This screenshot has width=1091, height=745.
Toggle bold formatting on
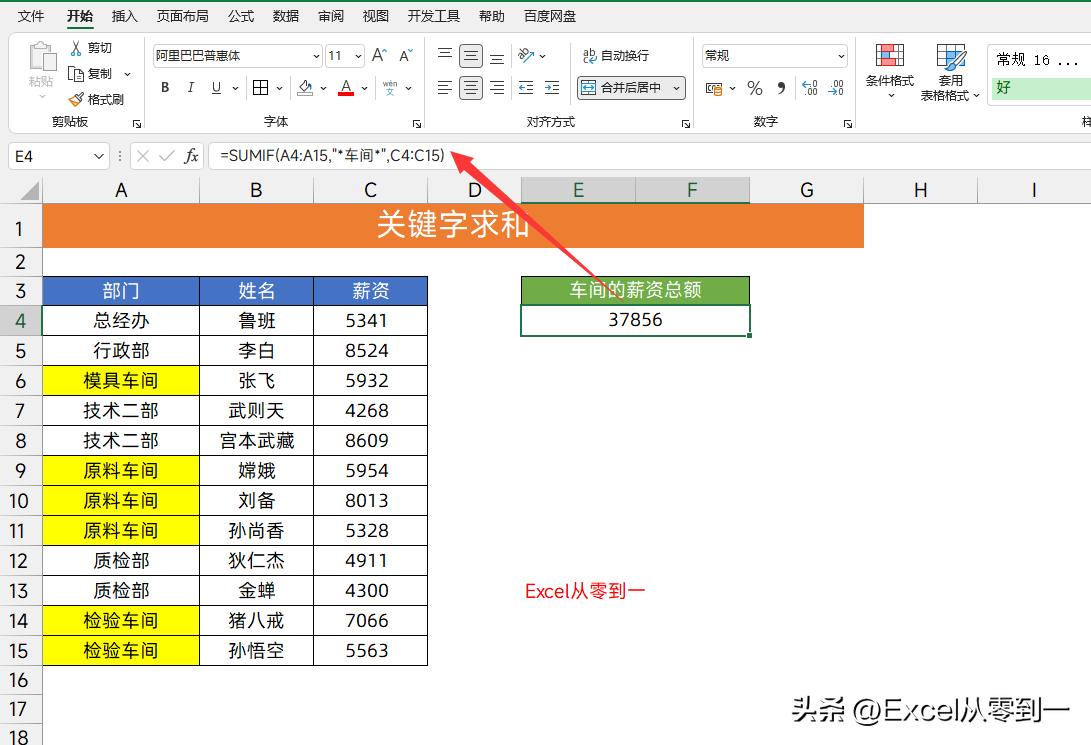coord(164,88)
